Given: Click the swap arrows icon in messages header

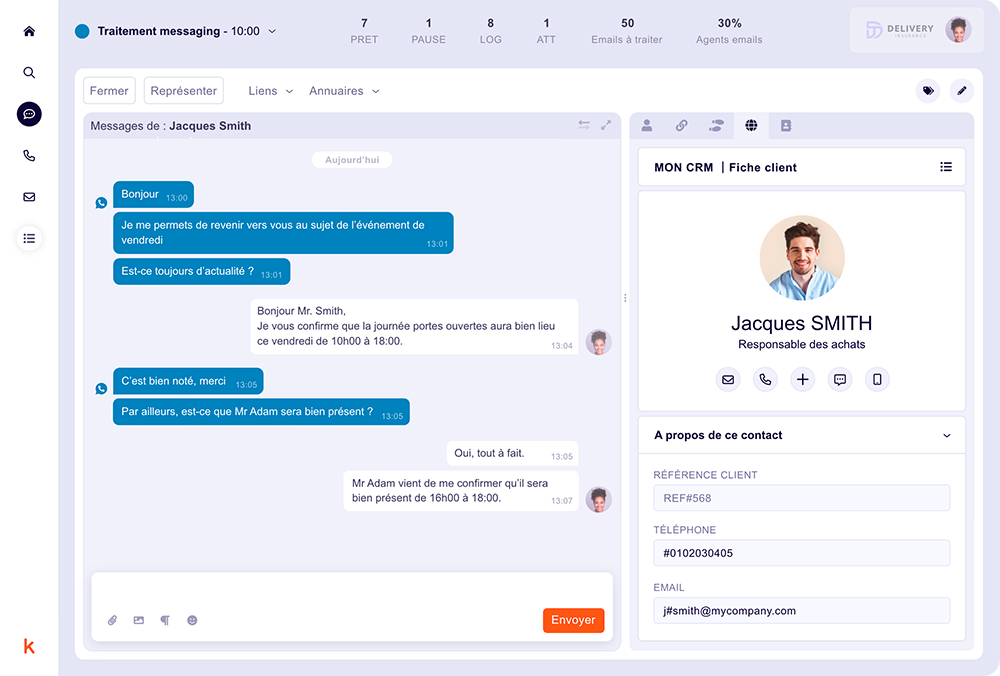Looking at the screenshot, I should coord(584,125).
